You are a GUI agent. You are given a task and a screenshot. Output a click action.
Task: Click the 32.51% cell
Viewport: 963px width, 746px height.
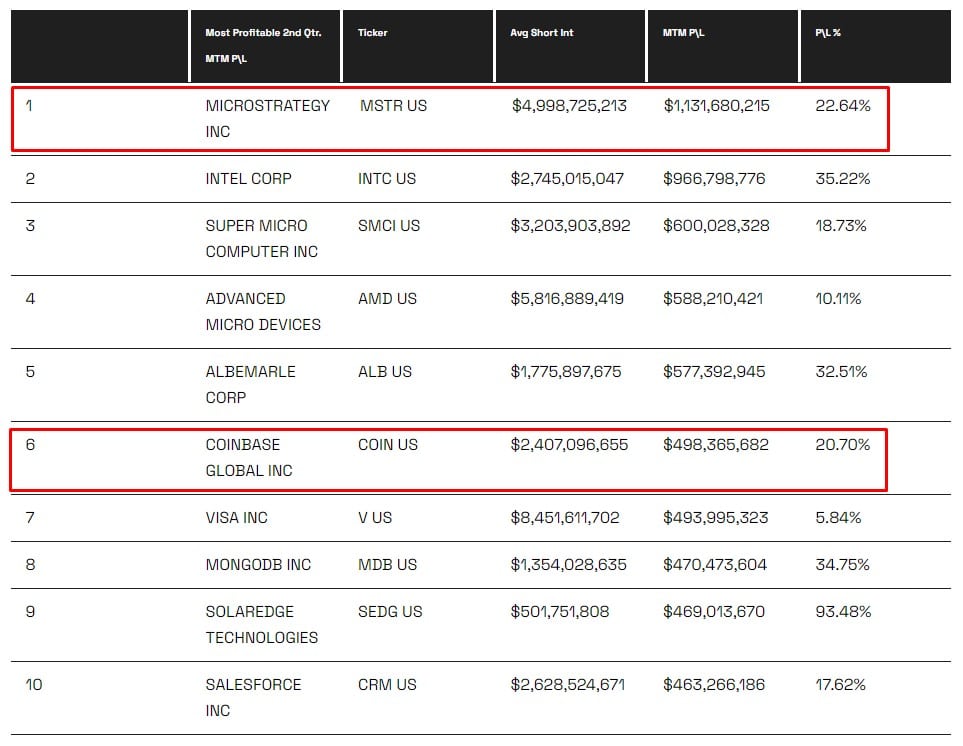[841, 372]
